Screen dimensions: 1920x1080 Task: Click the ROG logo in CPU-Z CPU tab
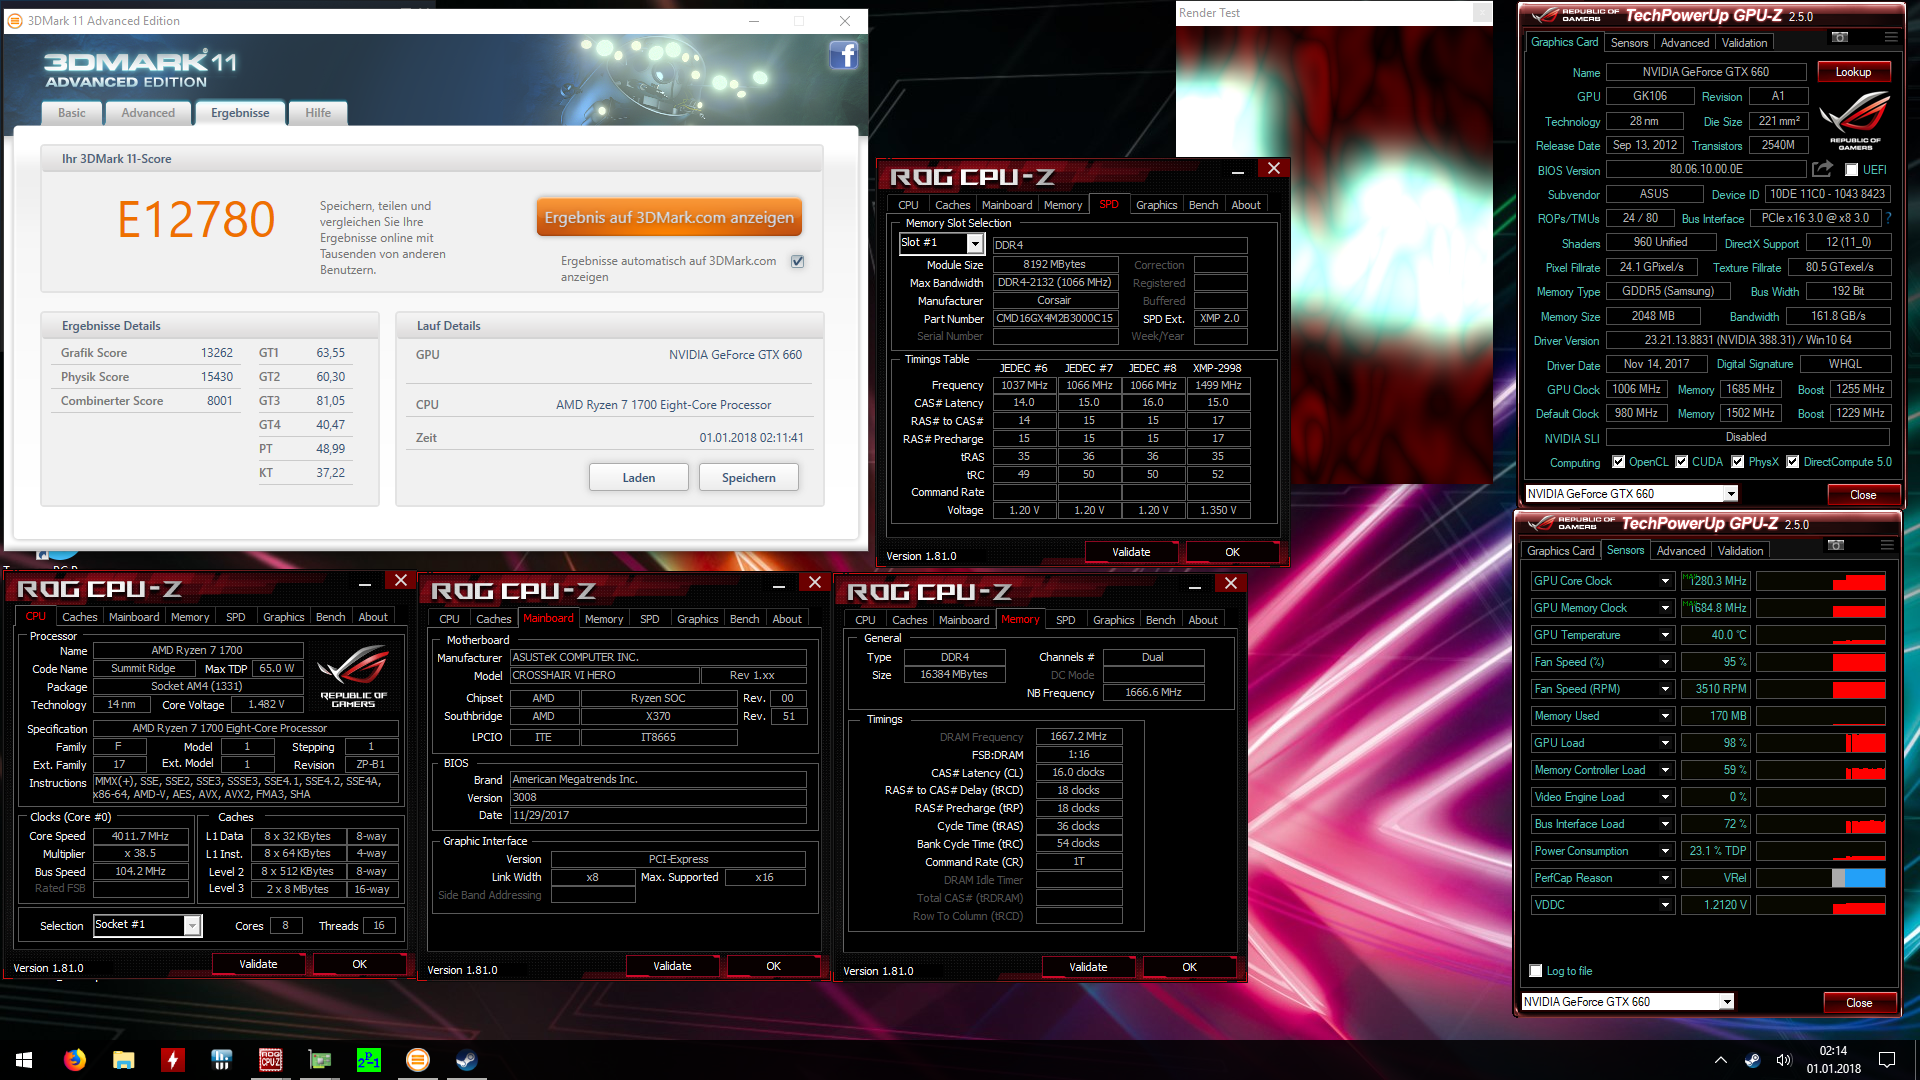coord(353,676)
